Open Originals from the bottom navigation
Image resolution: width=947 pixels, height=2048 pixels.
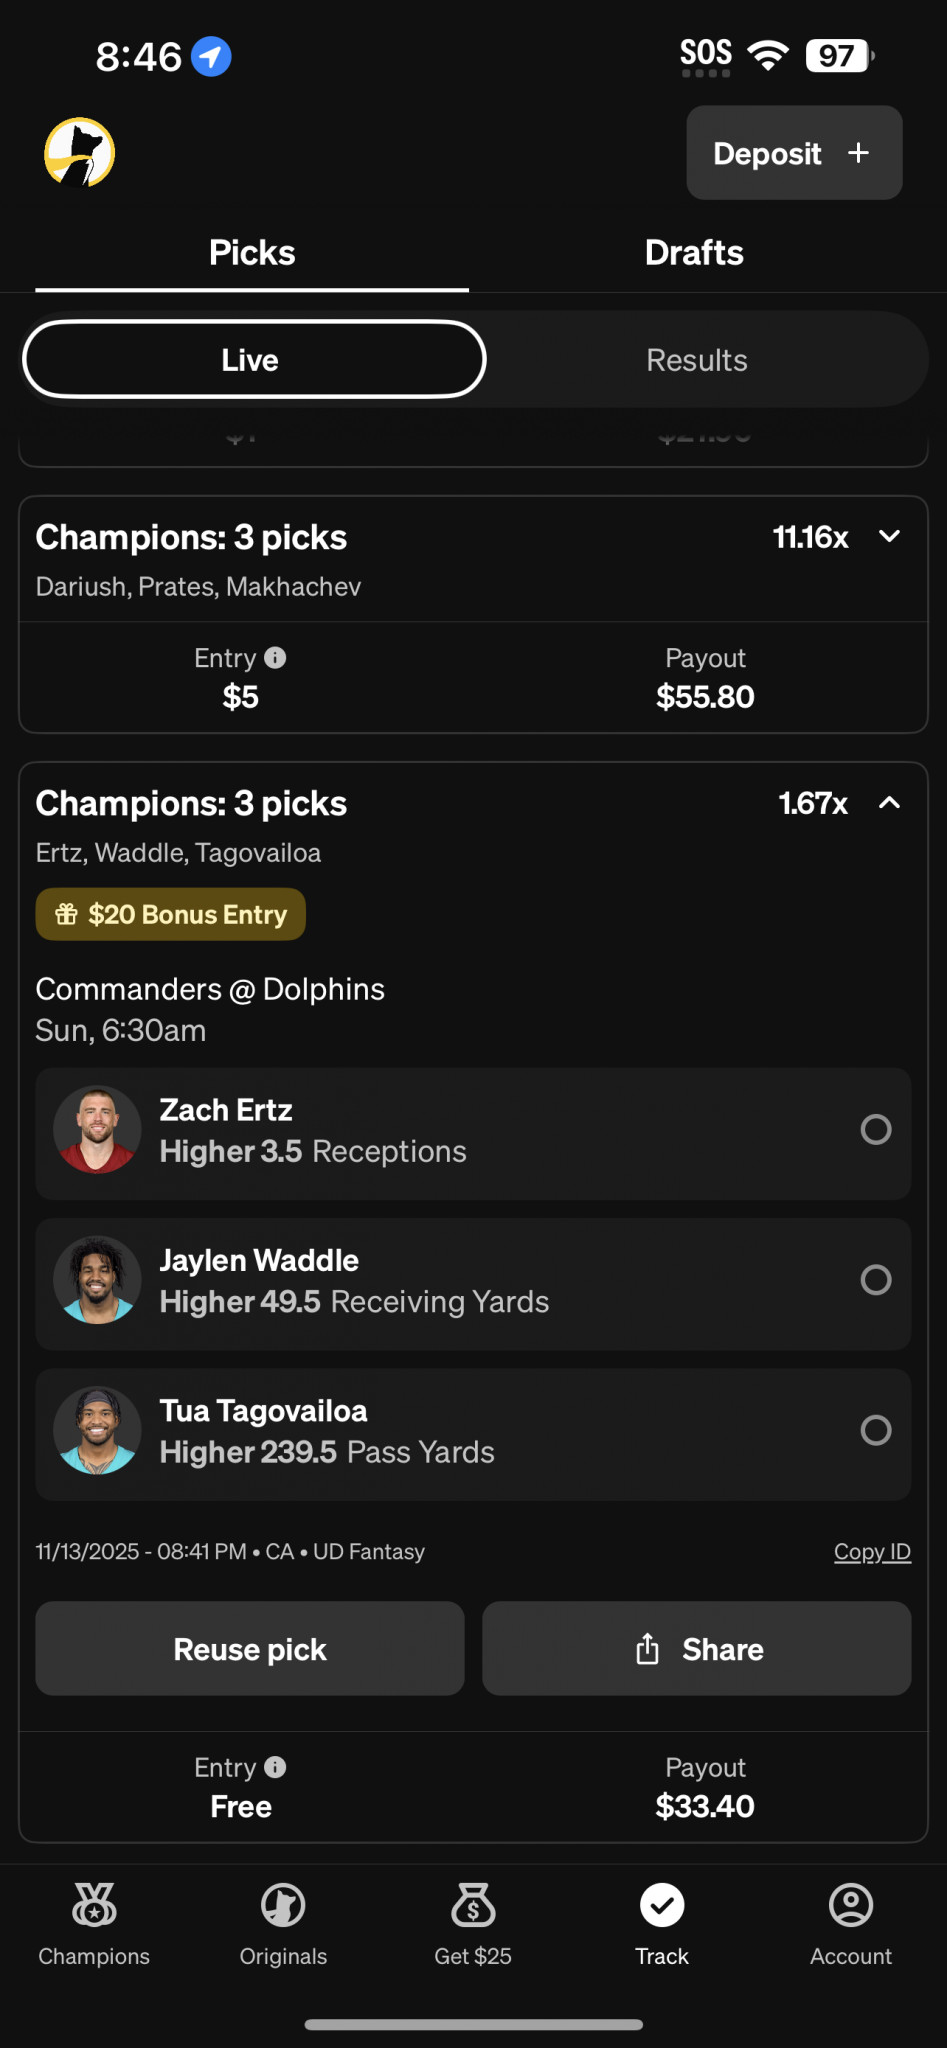283,1924
